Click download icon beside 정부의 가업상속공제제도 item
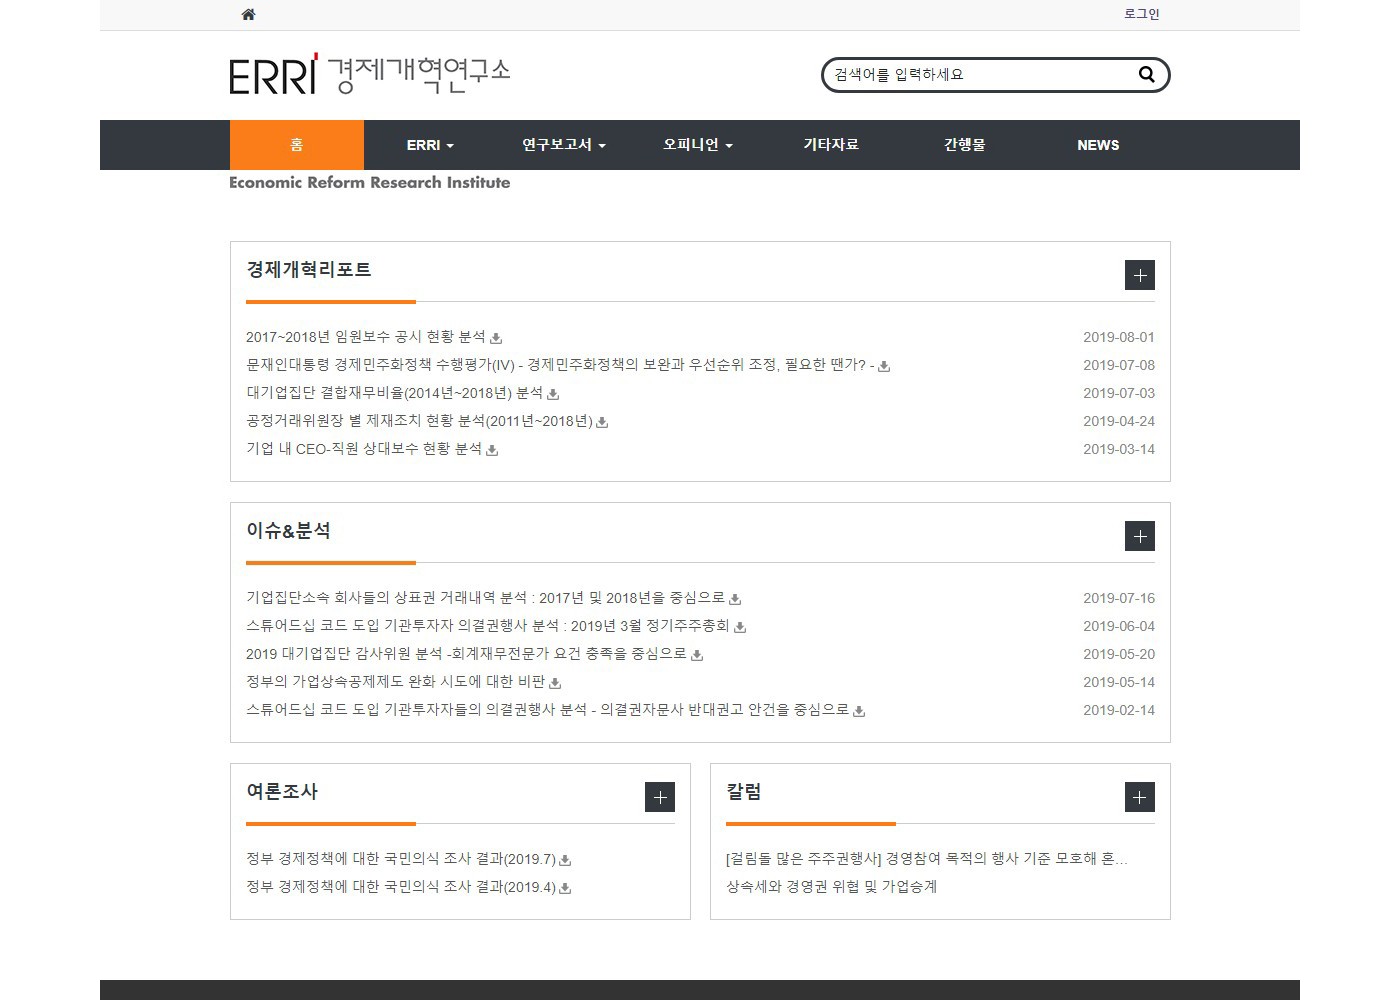 point(555,683)
